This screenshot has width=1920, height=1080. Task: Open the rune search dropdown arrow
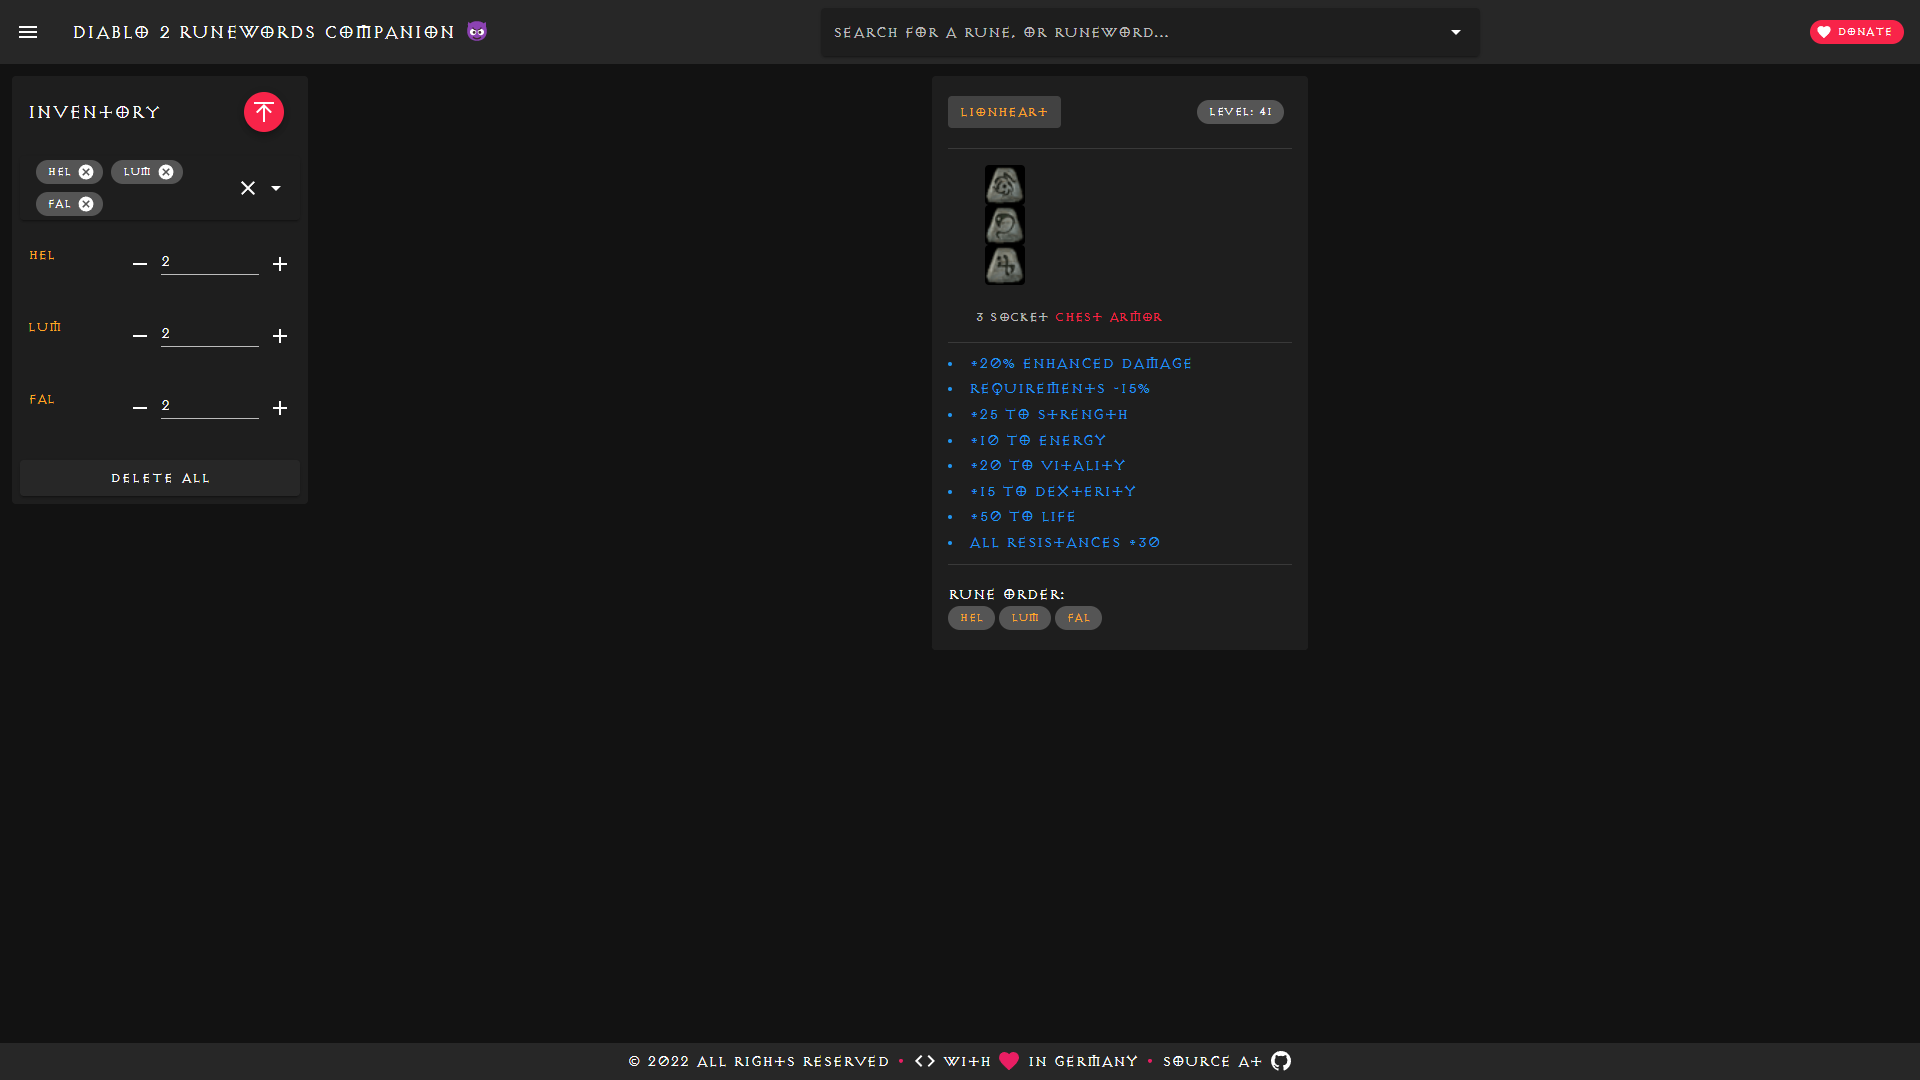1456,32
